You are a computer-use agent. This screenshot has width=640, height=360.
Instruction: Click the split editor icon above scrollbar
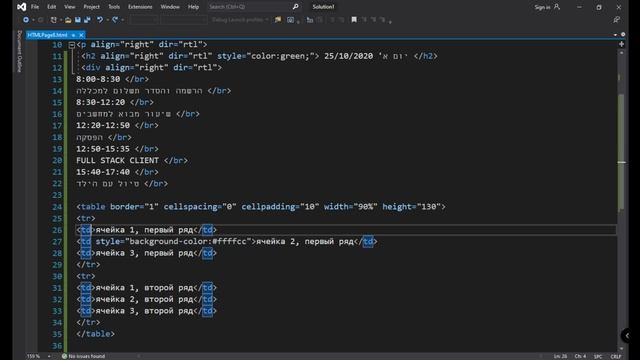click(x=621, y=44)
